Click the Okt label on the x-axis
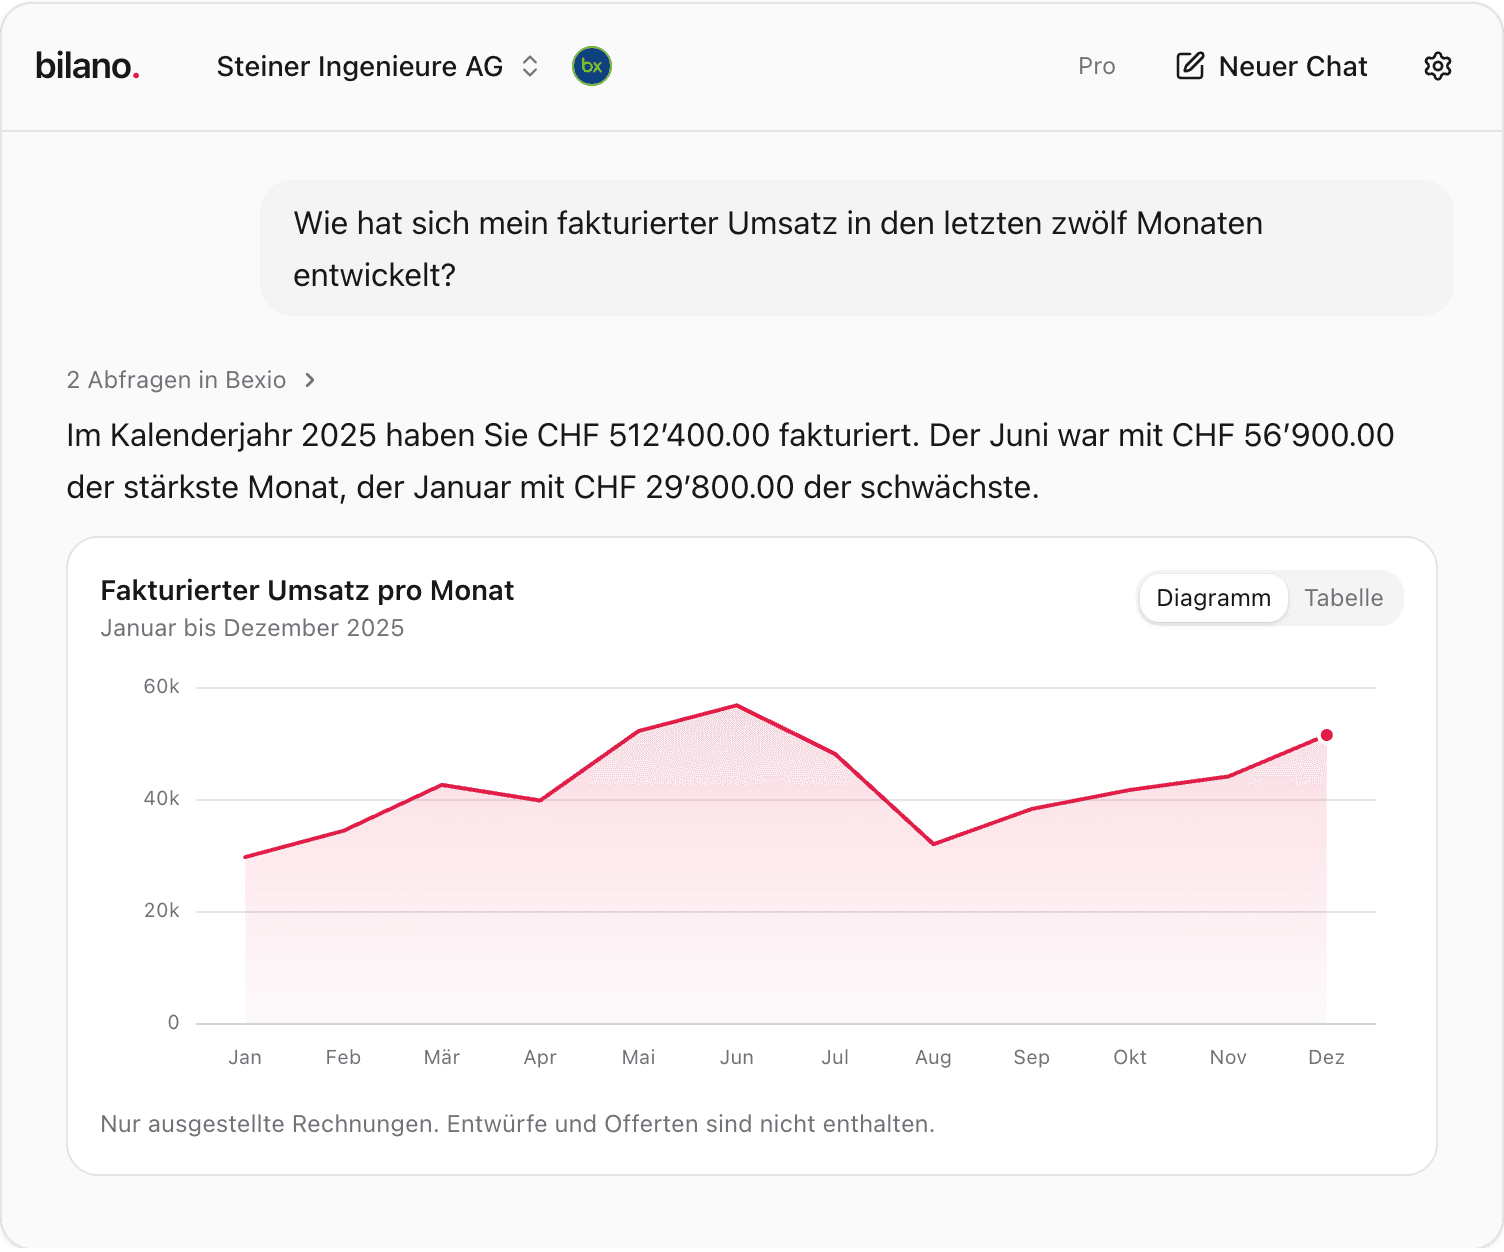The image size is (1504, 1252). (1130, 1057)
